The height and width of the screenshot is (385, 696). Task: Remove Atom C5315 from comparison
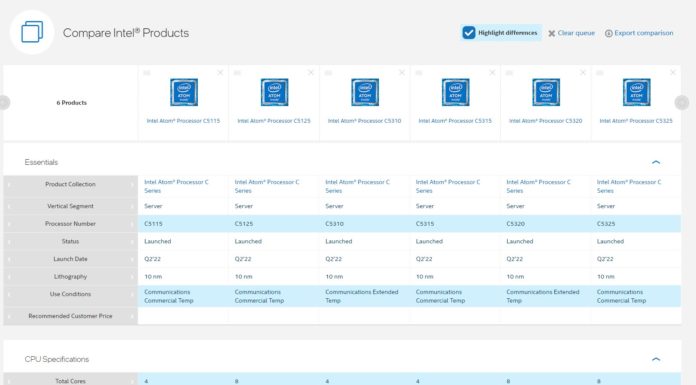(492, 72)
